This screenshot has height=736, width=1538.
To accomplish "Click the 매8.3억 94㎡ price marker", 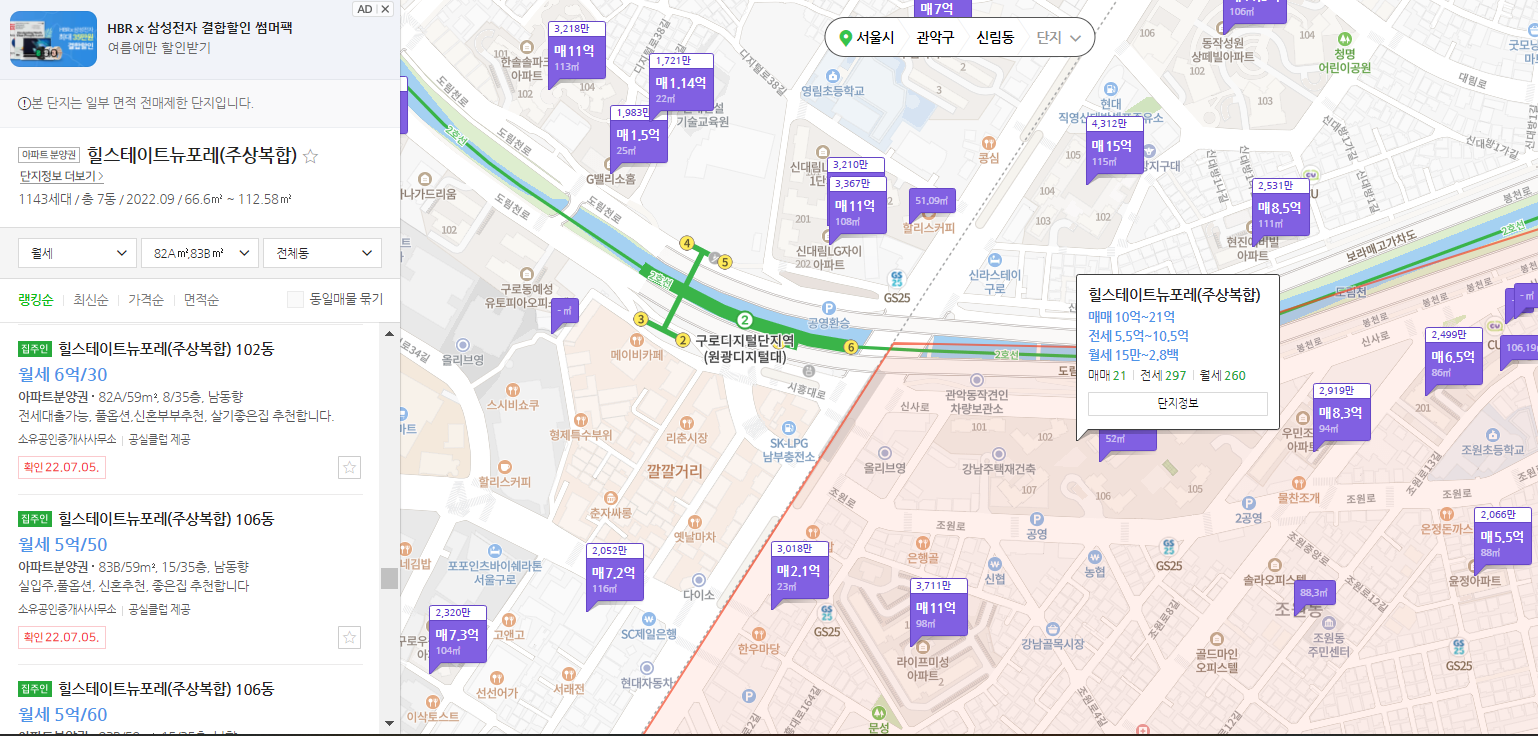I will [x=1341, y=413].
